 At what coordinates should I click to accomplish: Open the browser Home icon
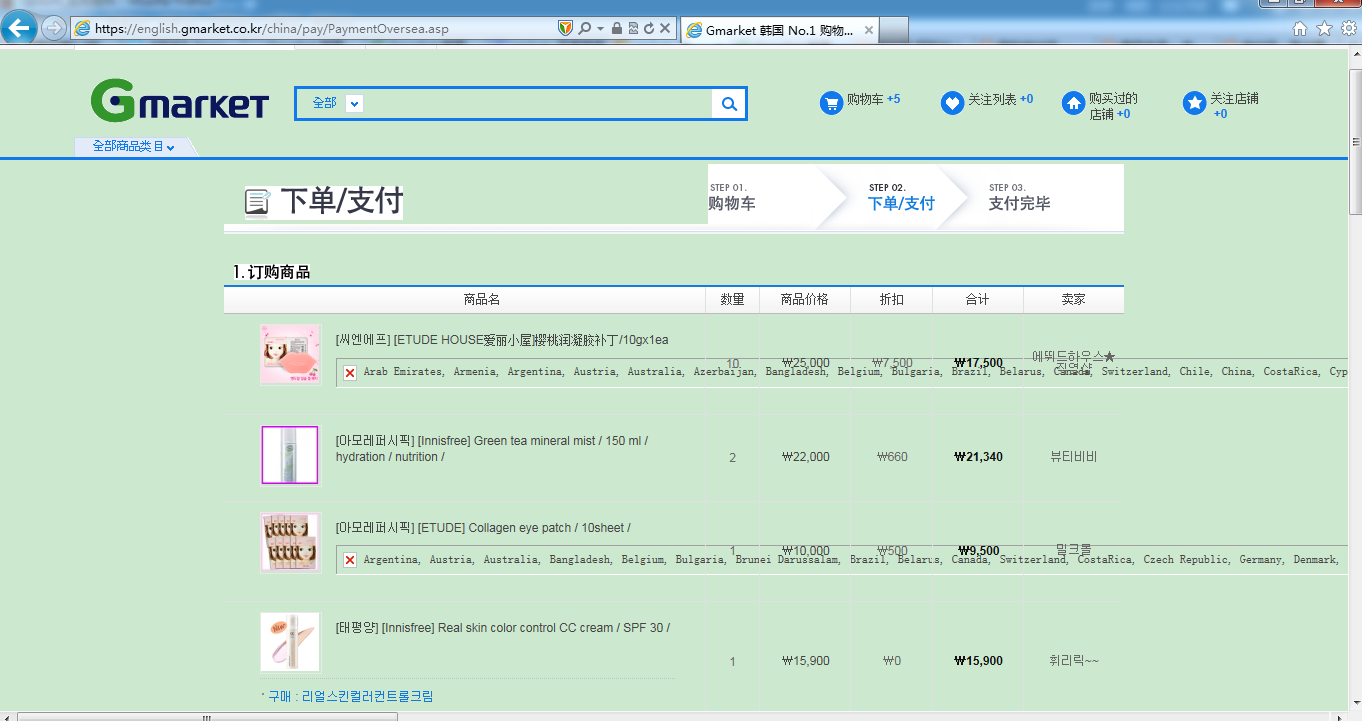coord(1300,28)
